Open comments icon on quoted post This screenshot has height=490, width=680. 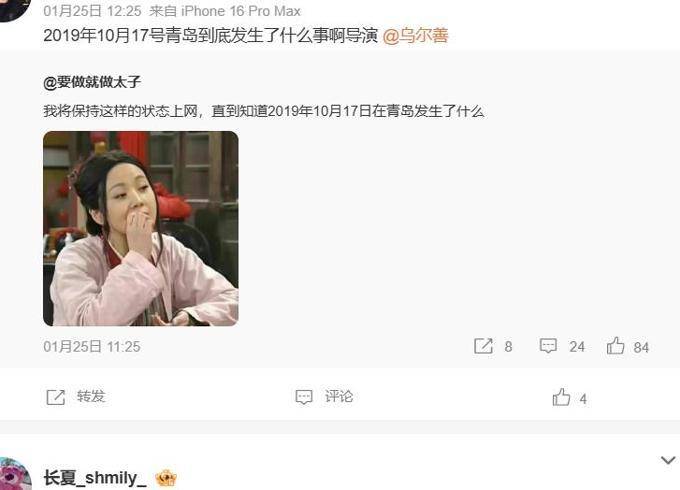pos(548,346)
